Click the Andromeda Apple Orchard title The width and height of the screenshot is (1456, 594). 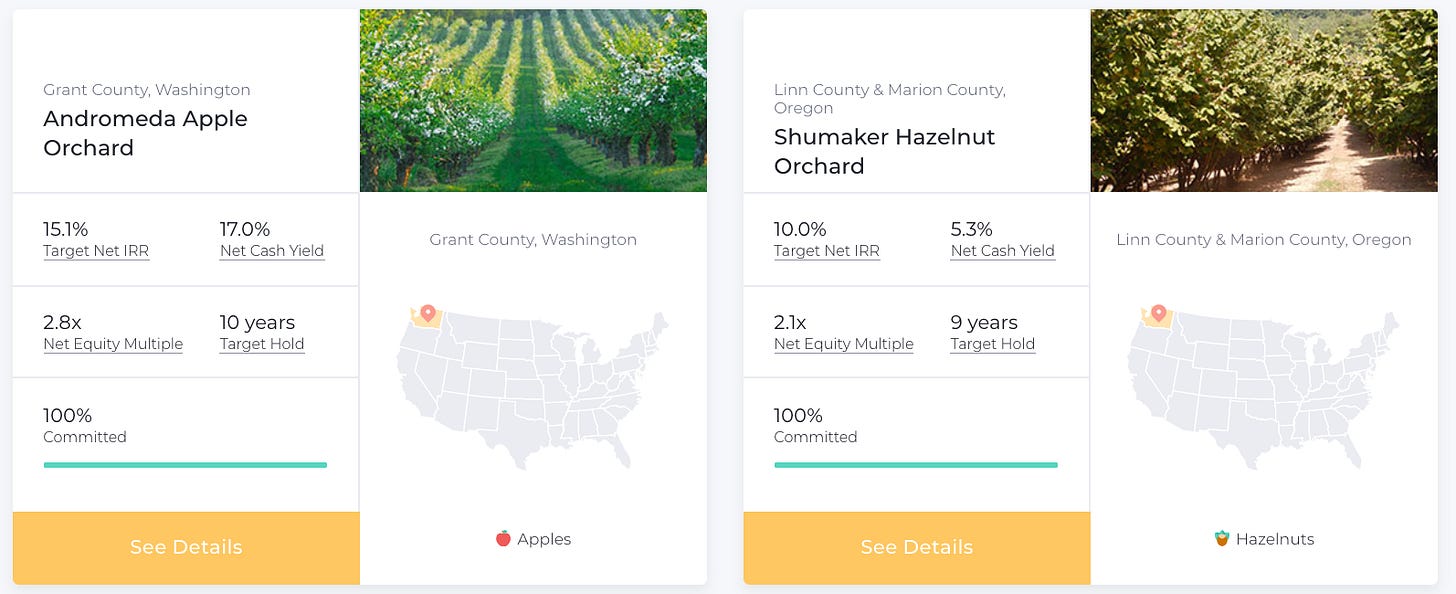pos(145,133)
